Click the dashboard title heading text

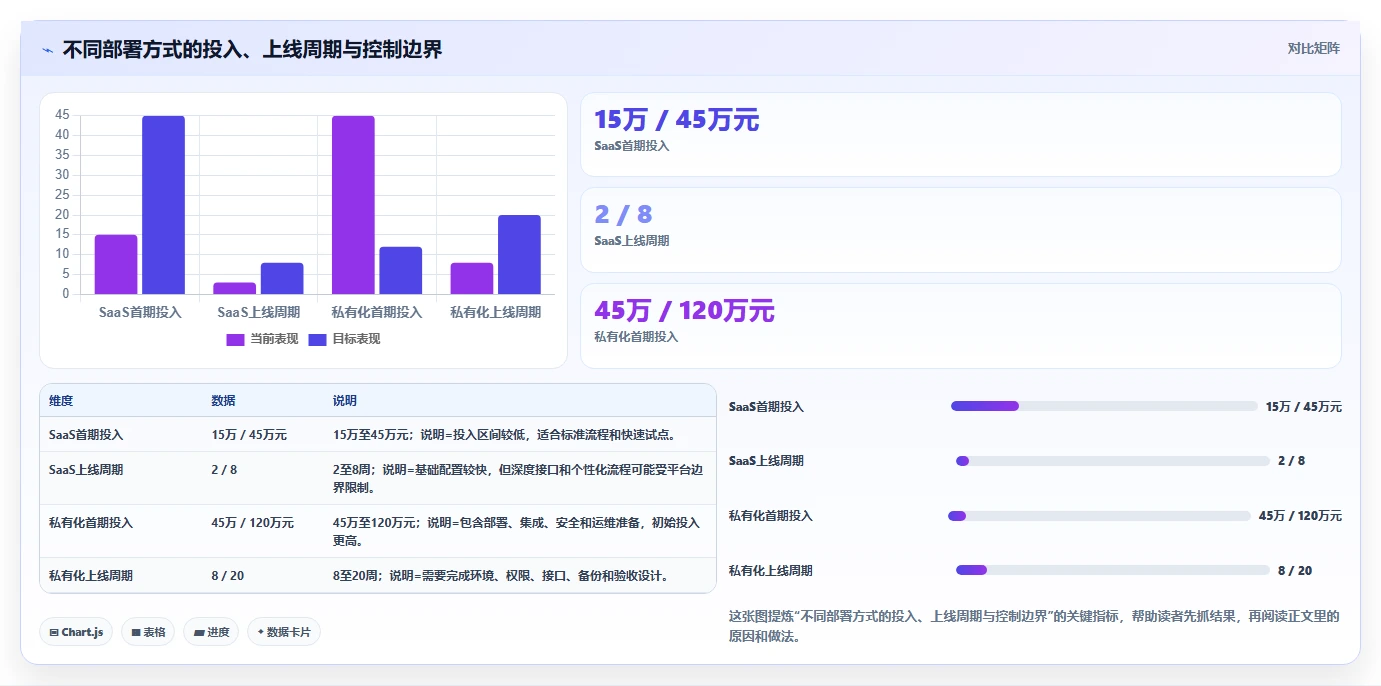coord(252,49)
